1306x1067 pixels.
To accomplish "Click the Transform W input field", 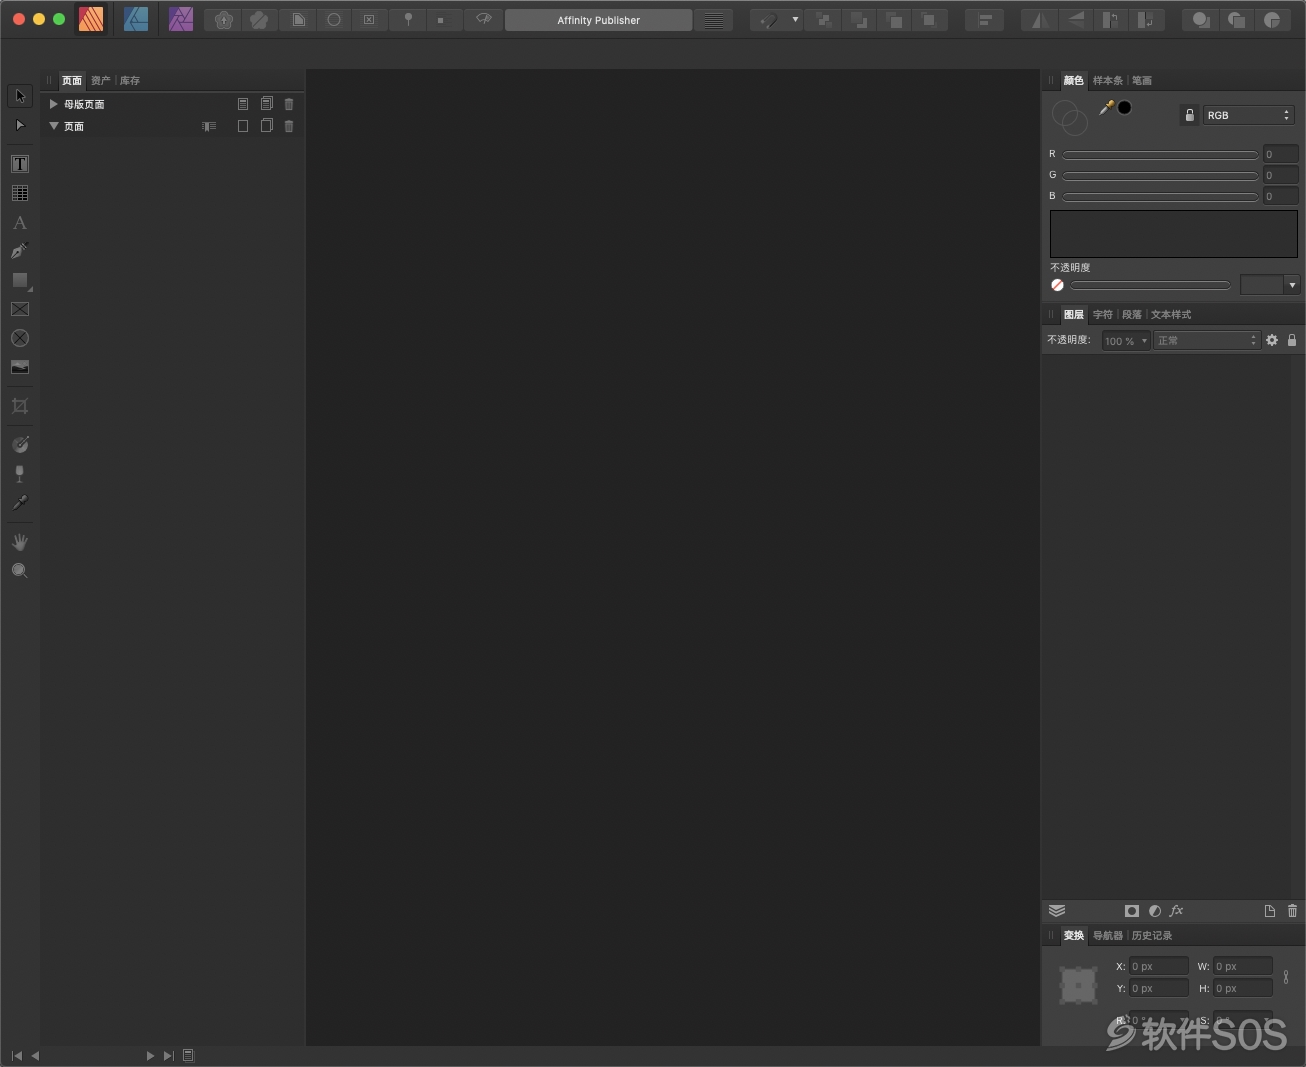I will tap(1243, 966).
